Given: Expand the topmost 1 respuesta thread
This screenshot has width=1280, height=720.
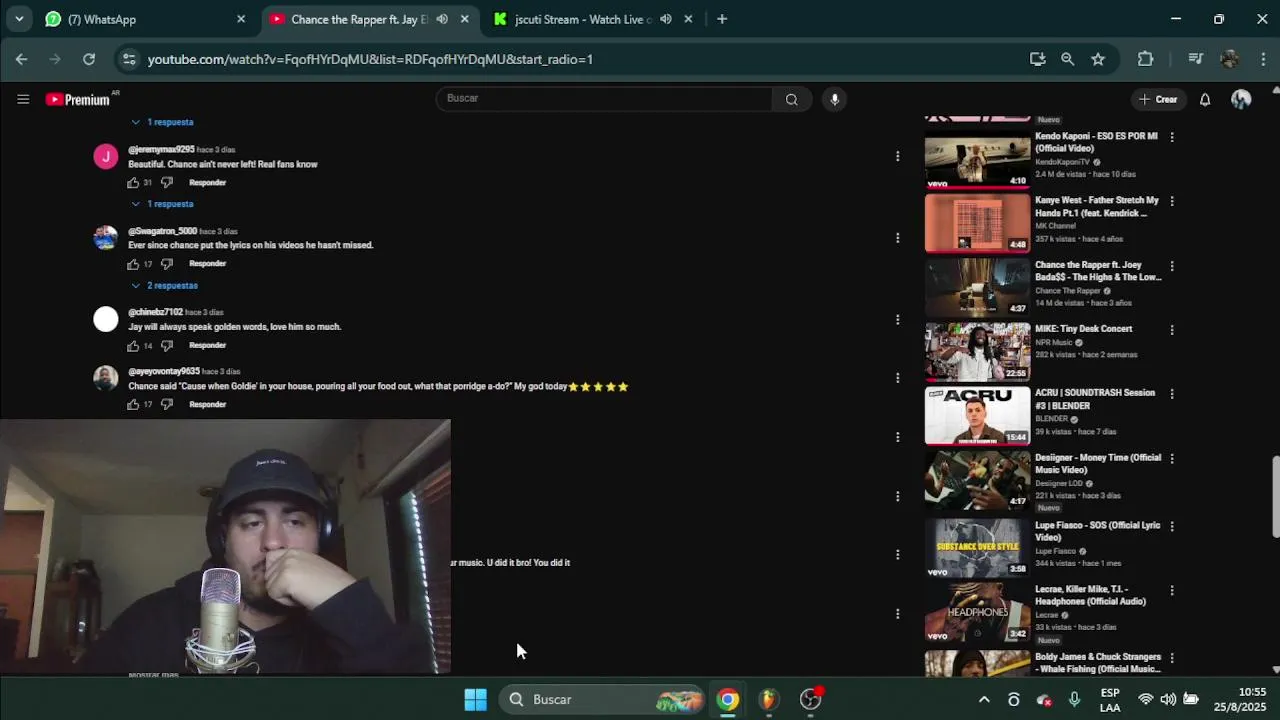Looking at the screenshot, I should click(x=162, y=122).
